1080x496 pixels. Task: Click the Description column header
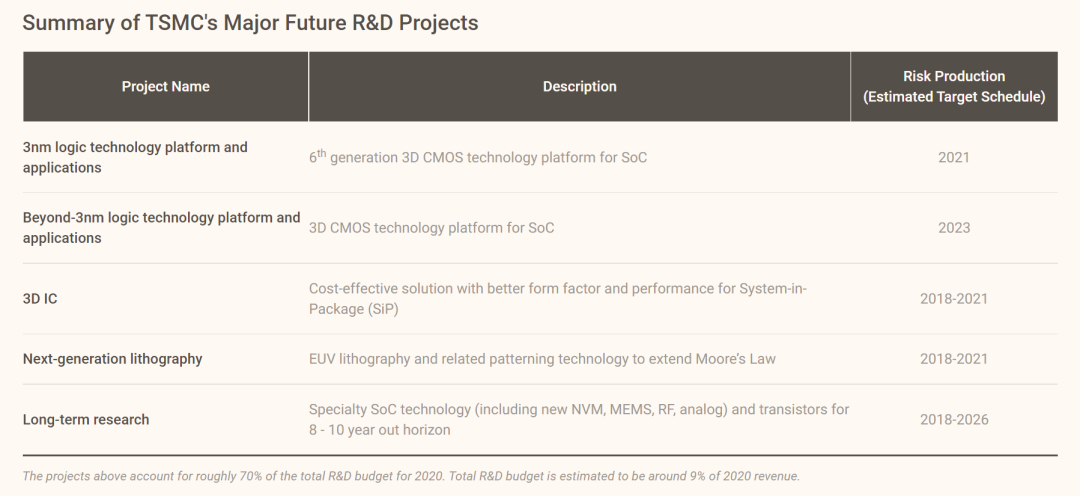coord(579,86)
